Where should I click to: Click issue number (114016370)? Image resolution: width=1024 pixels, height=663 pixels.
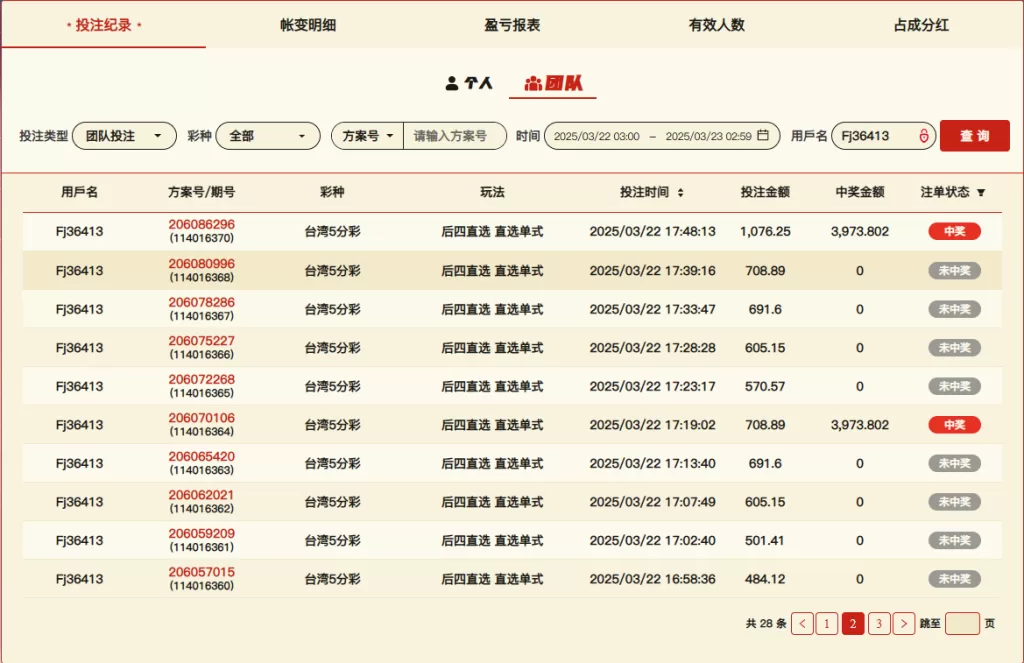[x=201, y=238]
